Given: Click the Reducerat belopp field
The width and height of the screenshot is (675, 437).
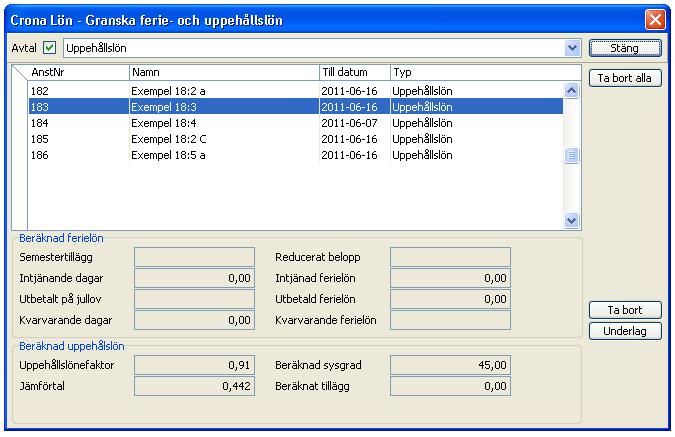Looking at the screenshot, I should pos(450,257).
